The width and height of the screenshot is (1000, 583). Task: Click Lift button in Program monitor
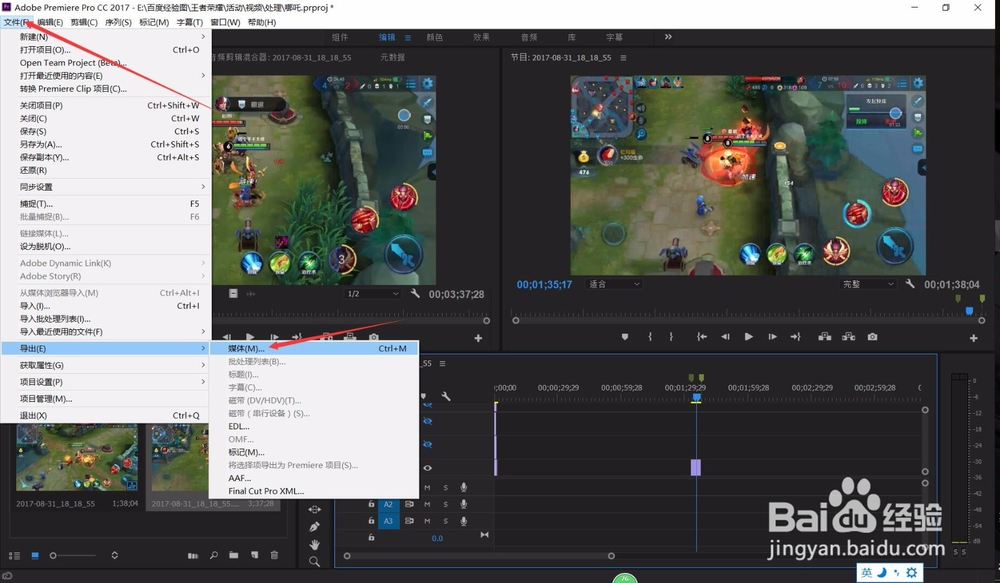click(x=825, y=337)
